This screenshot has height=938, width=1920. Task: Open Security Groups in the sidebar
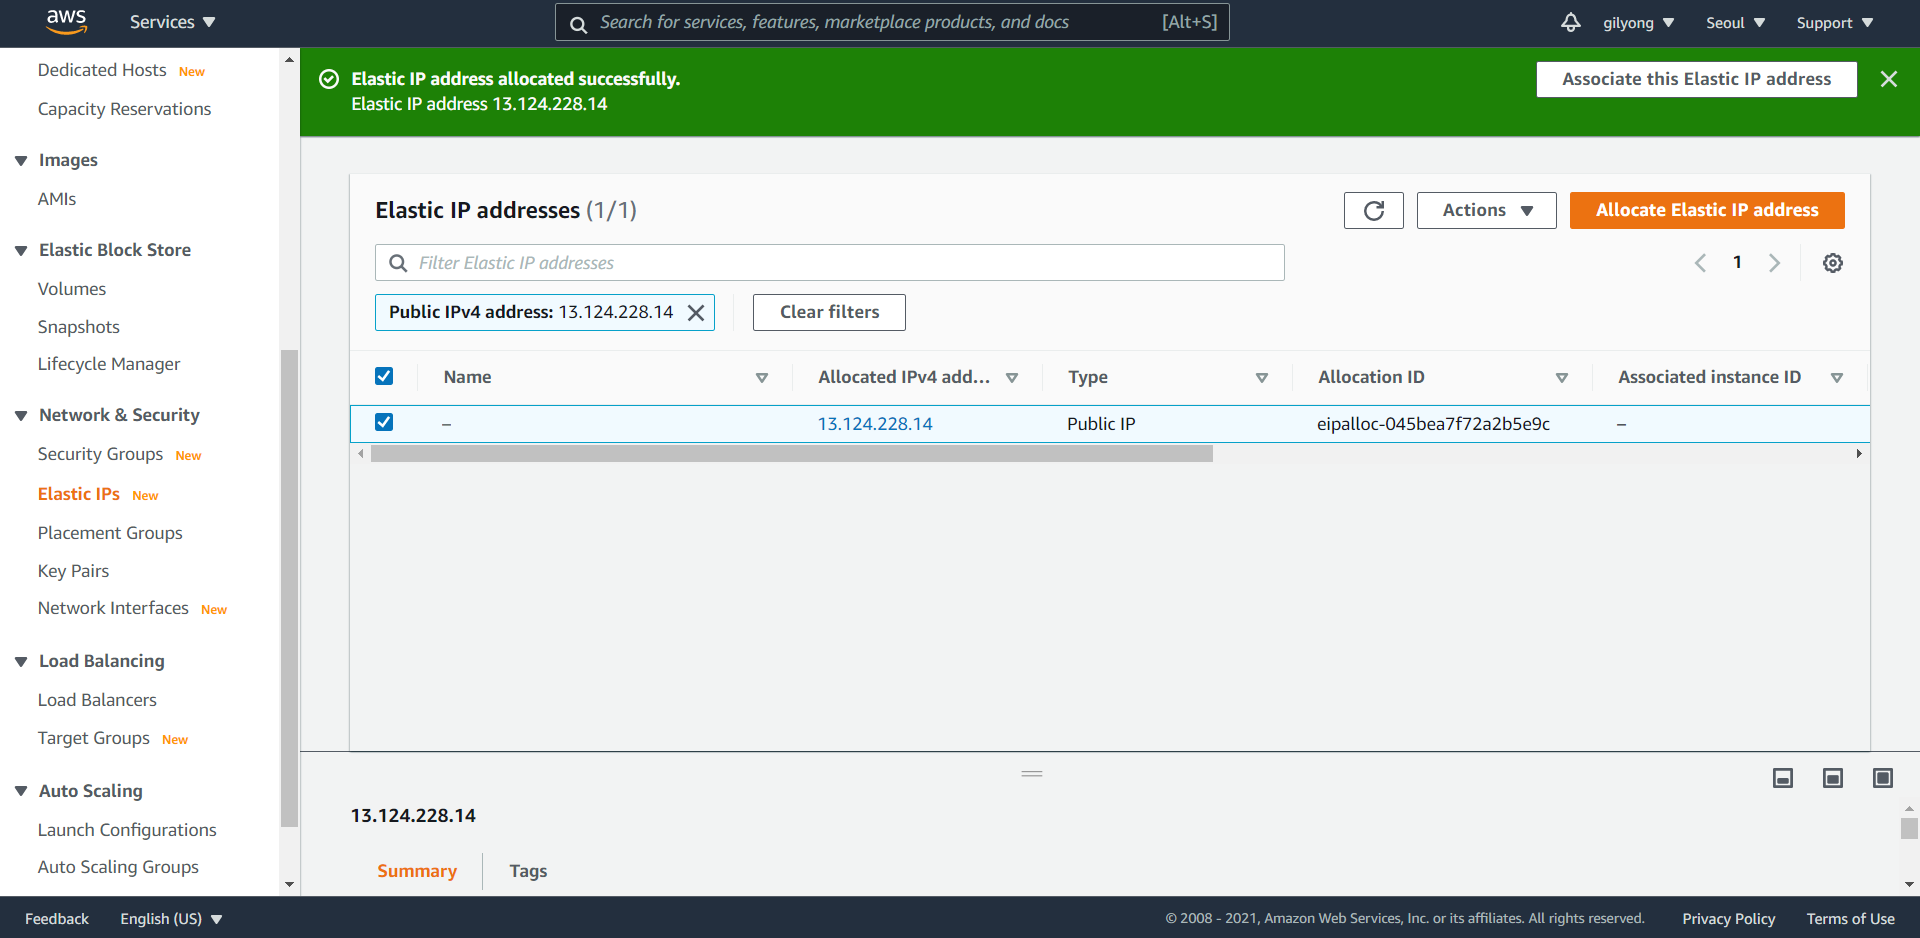pyautogui.click(x=100, y=454)
